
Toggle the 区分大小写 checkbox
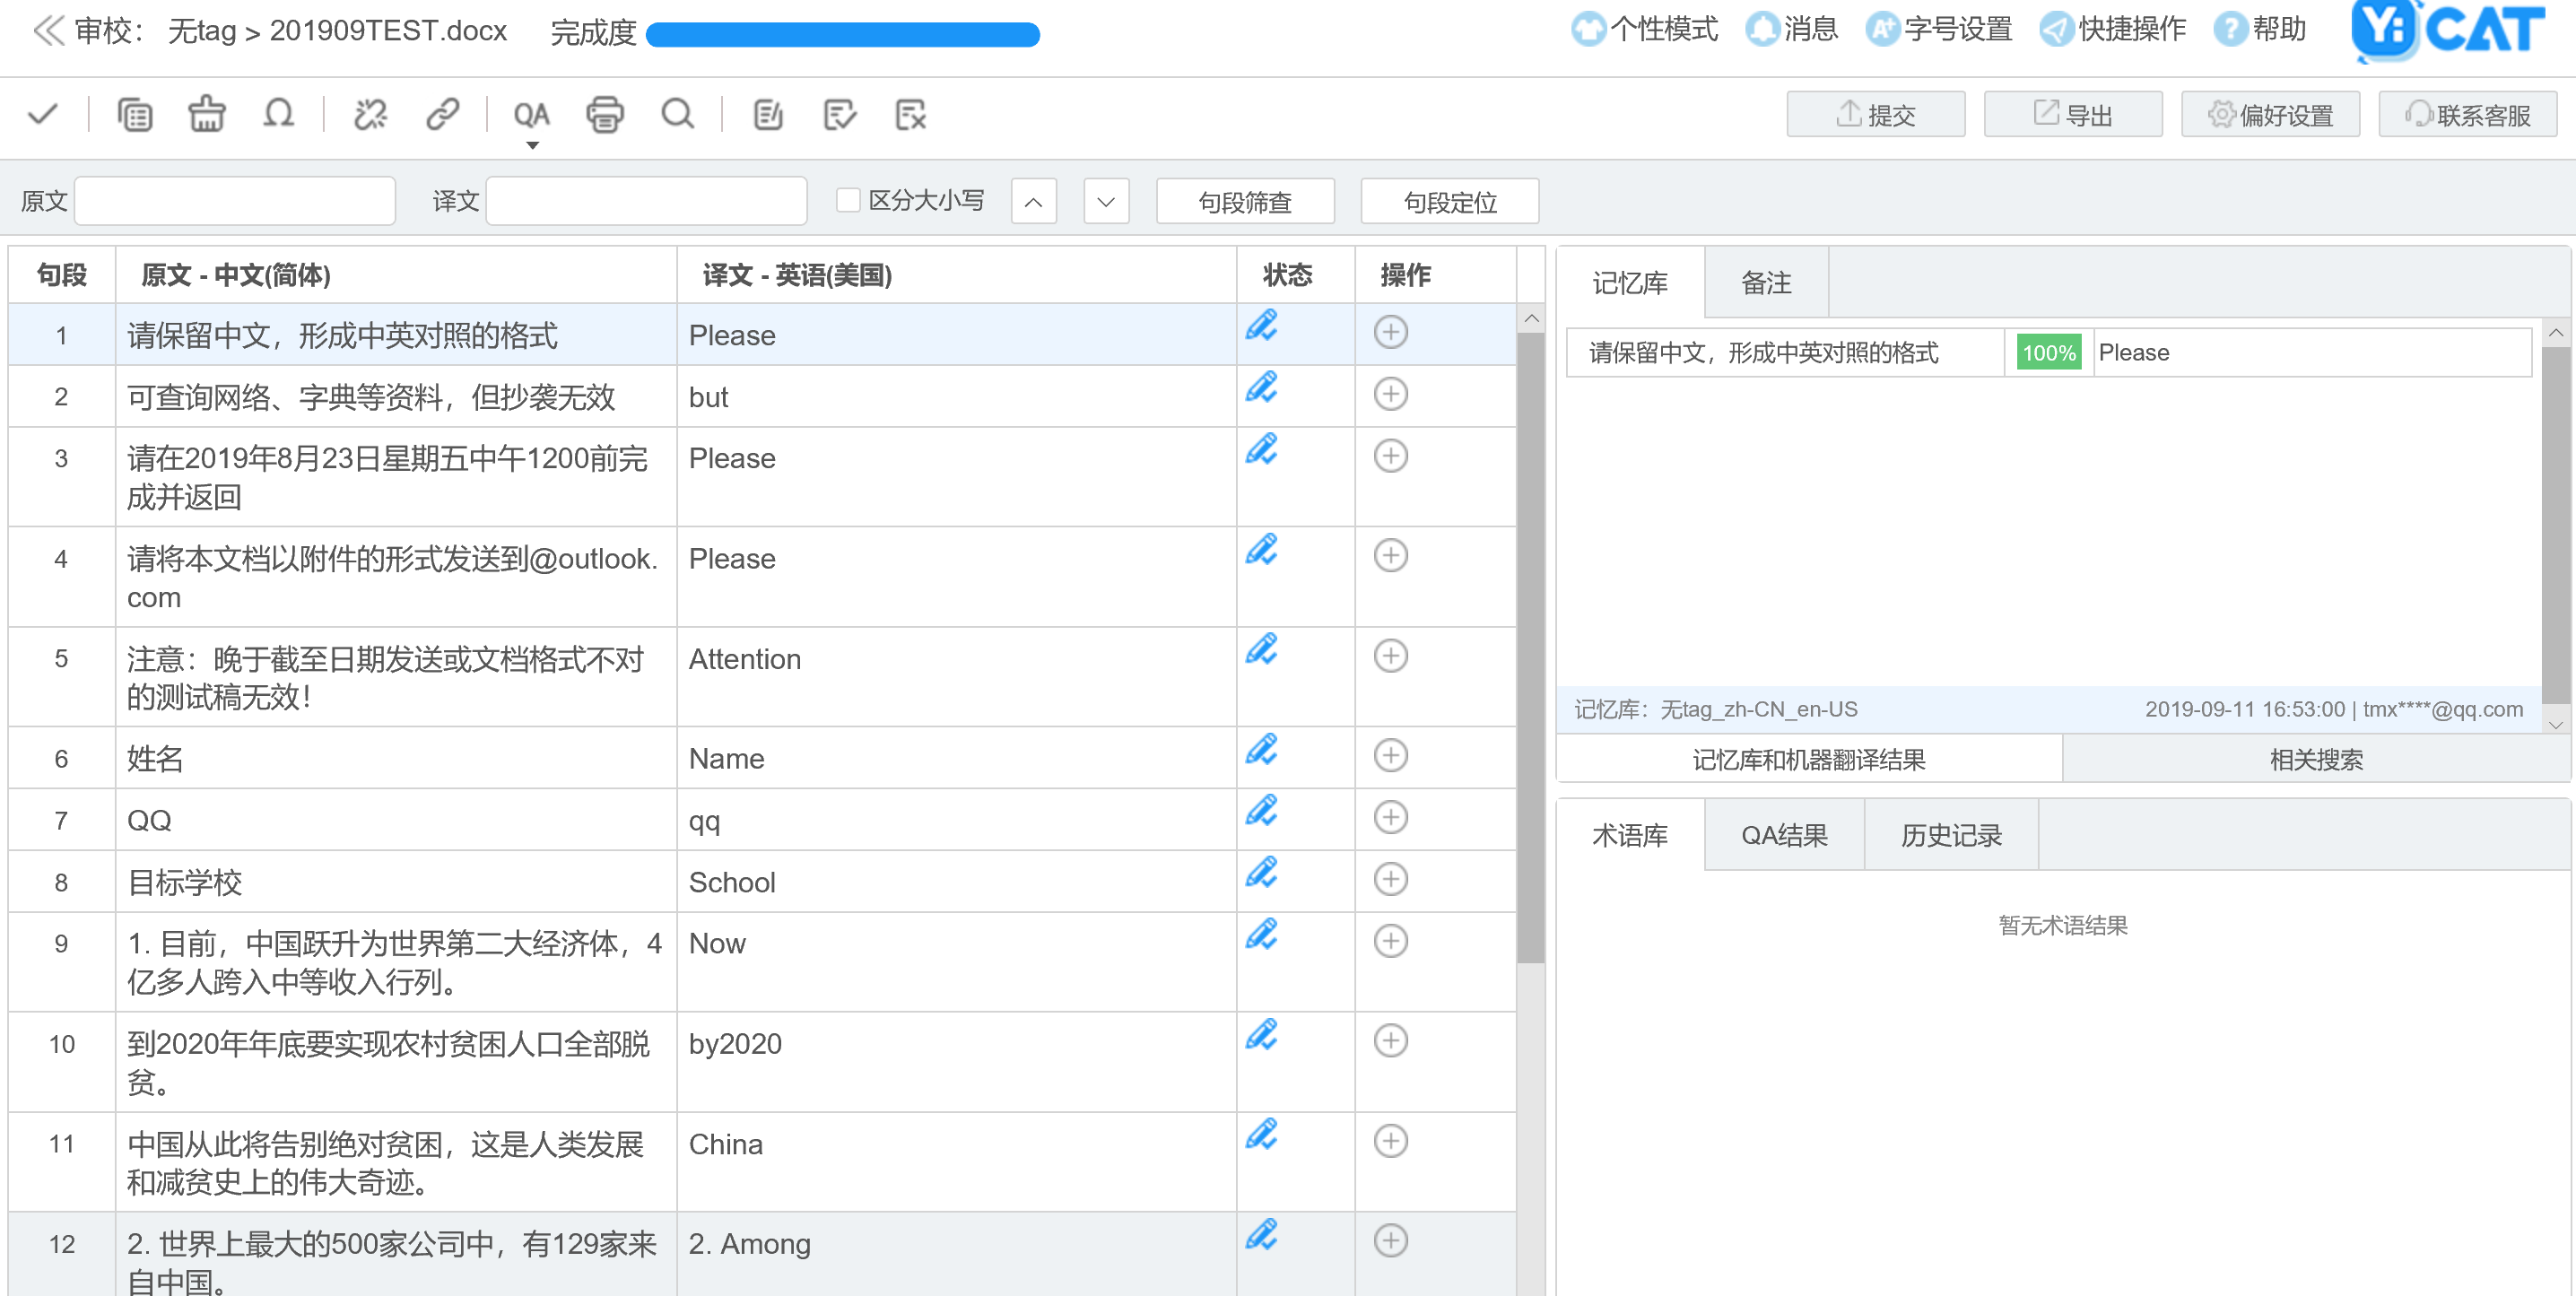click(x=848, y=200)
